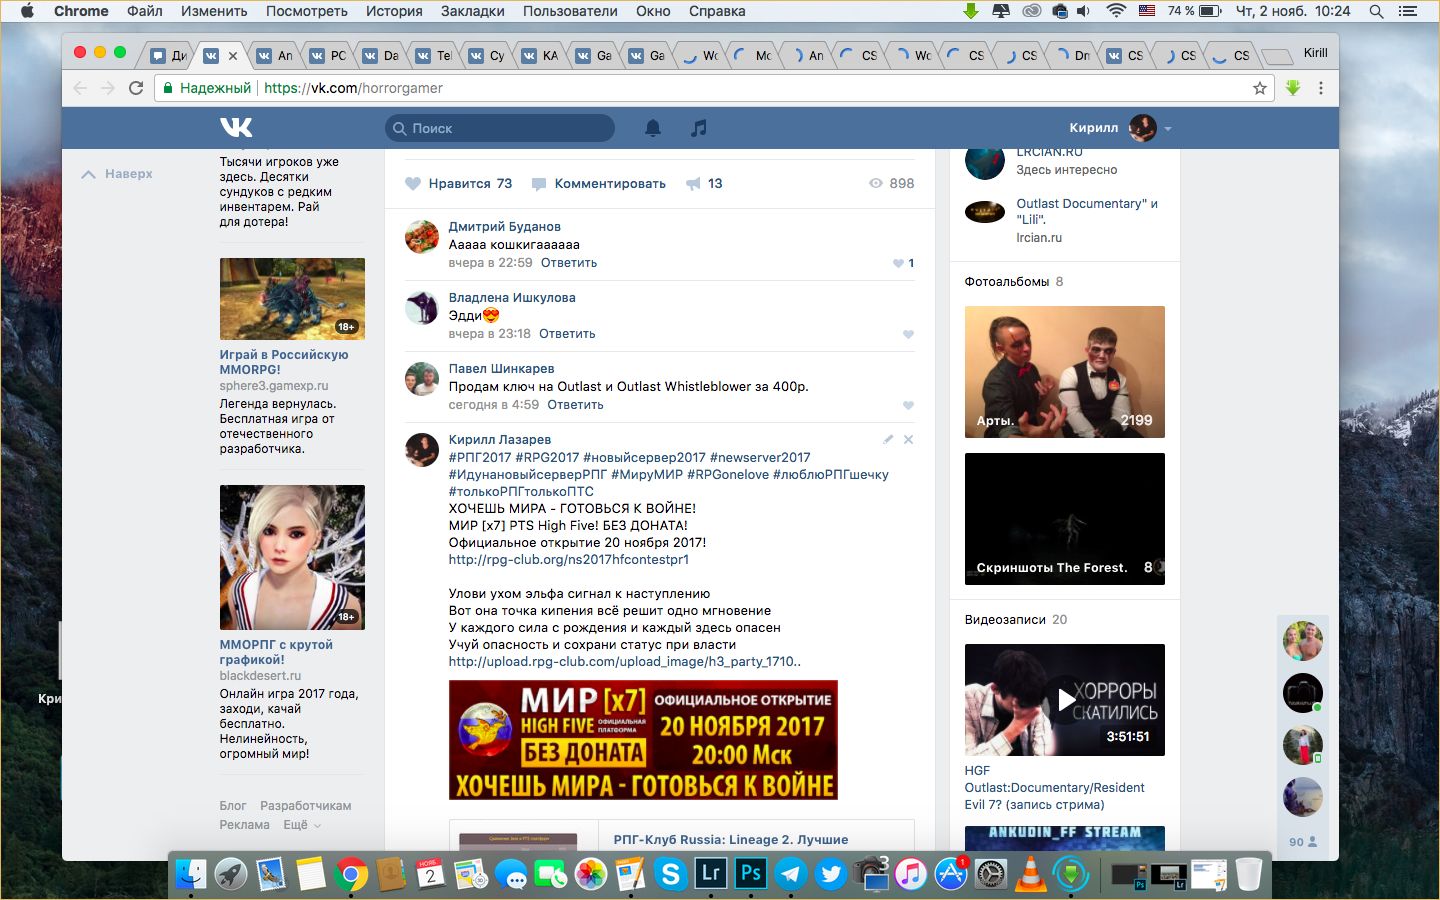Click the green download extension icon in toolbar
The image size is (1440, 900).
[x=1293, y=88]
